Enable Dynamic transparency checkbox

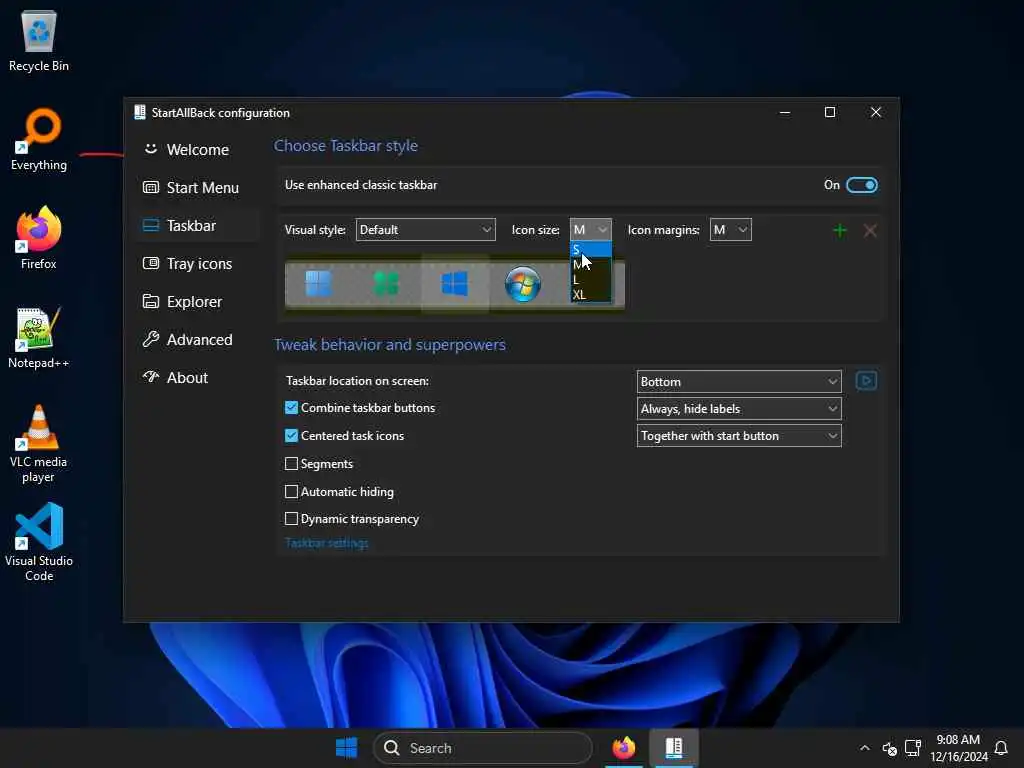point(291,519)
